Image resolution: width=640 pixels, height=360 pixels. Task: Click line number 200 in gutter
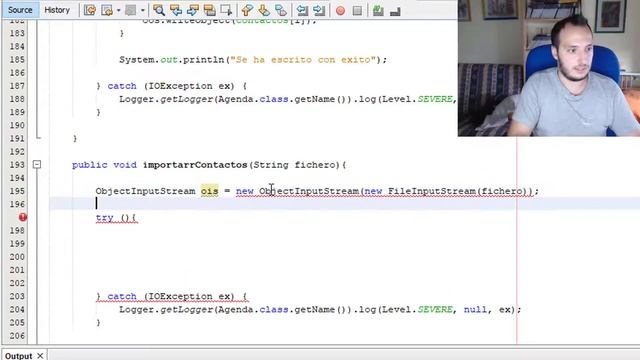(17, 257)
